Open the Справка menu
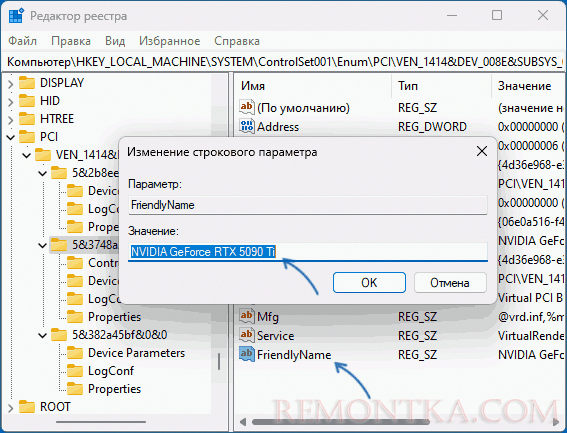This screenshot has height=433, width=567. (237, 41)
